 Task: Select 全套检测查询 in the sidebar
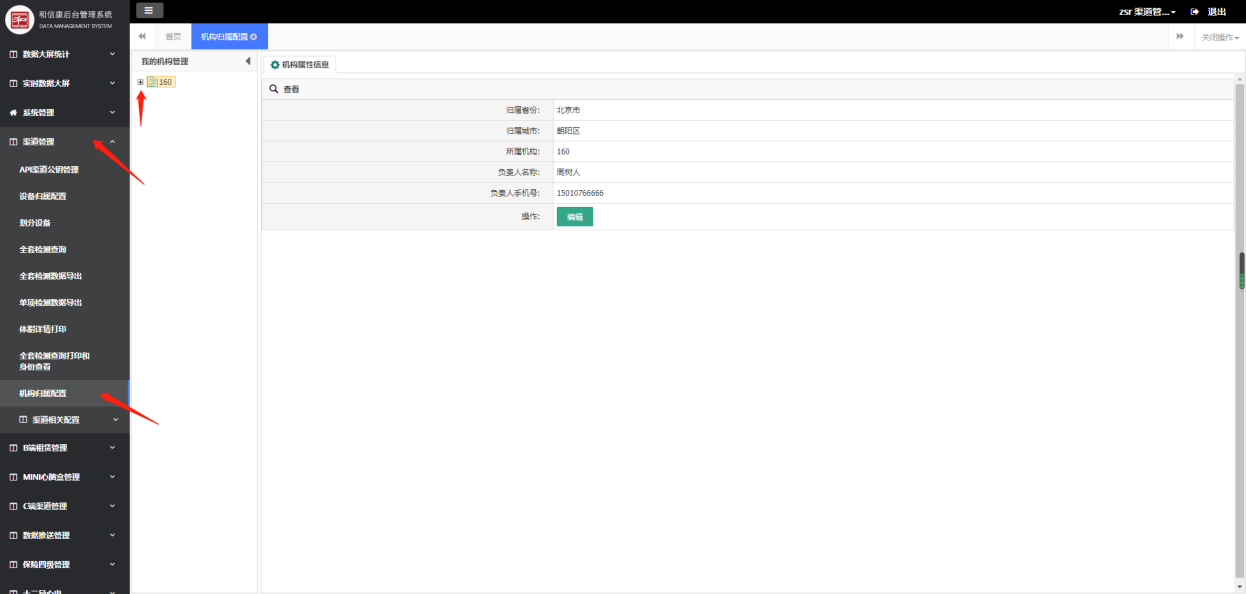pos(43,249)
